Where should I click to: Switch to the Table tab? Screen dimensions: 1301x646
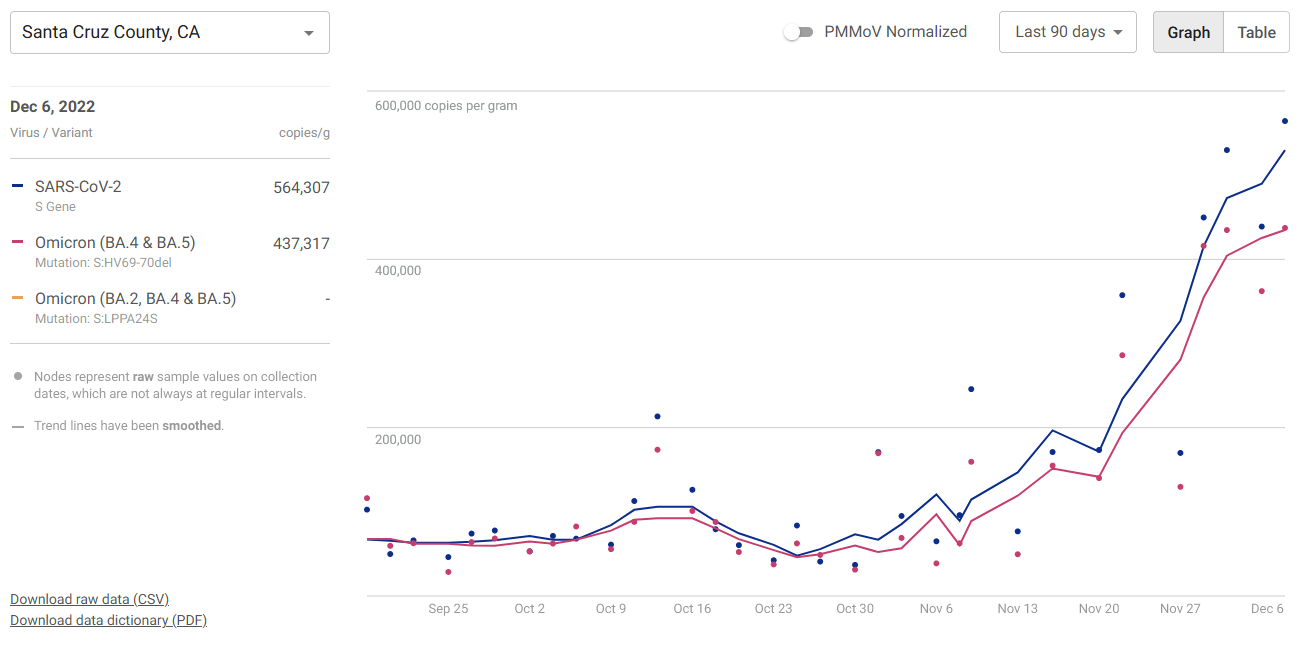pyautogui.click(x=1256, y=32)
